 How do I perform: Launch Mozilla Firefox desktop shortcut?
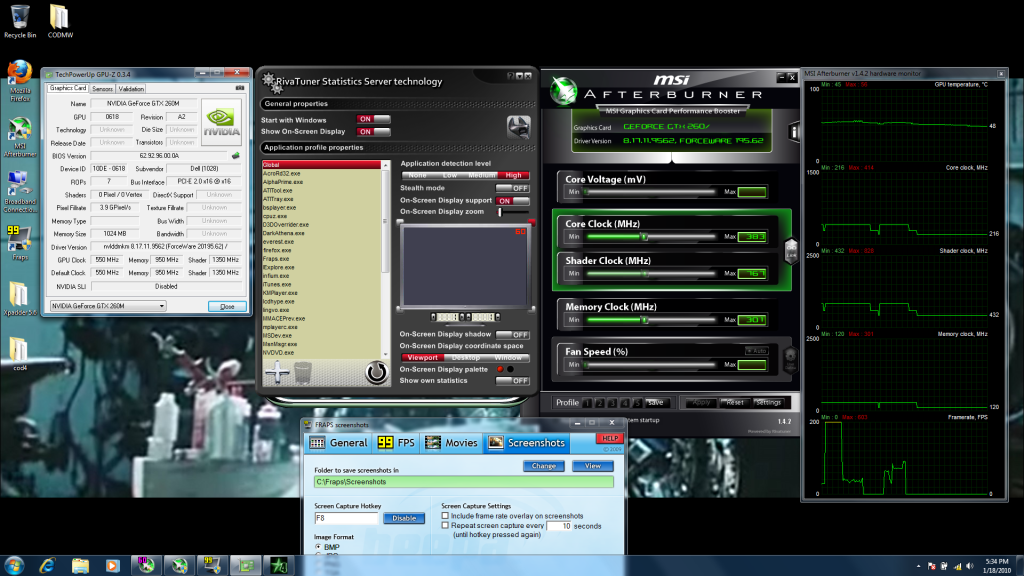[20, 81]
